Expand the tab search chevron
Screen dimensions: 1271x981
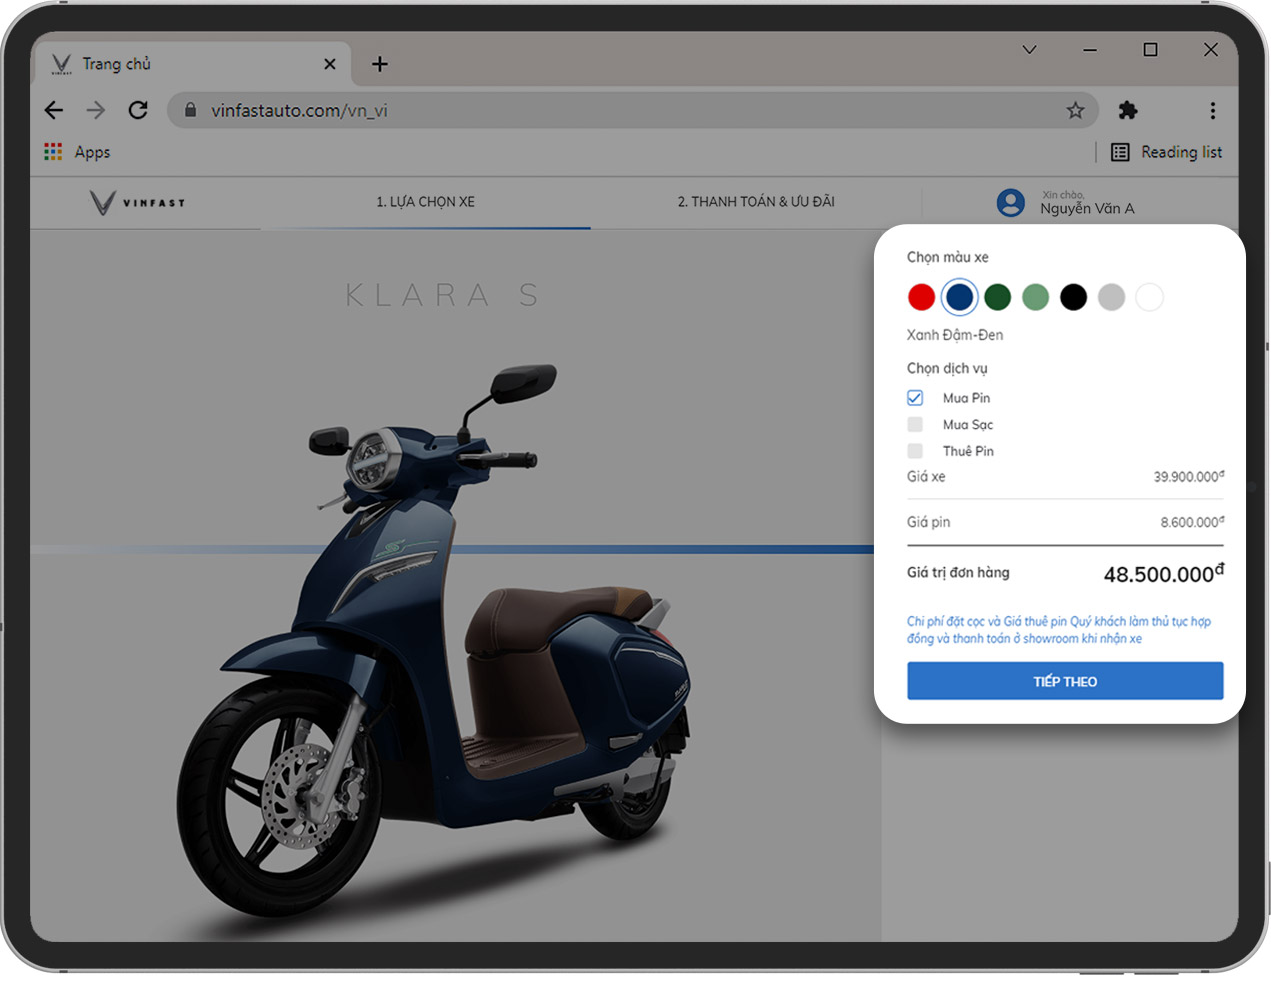(x=1029, y=49)
